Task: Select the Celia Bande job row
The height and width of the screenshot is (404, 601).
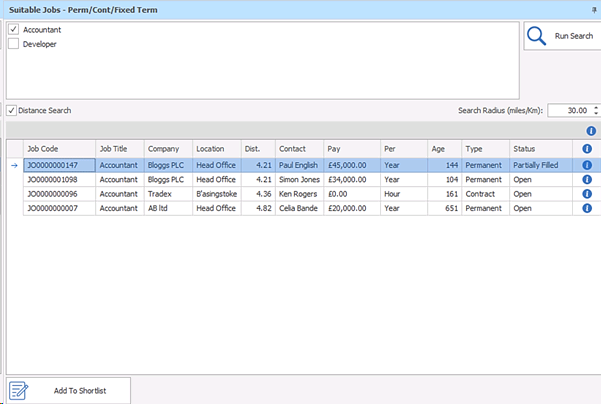Action: coord(300,208)
